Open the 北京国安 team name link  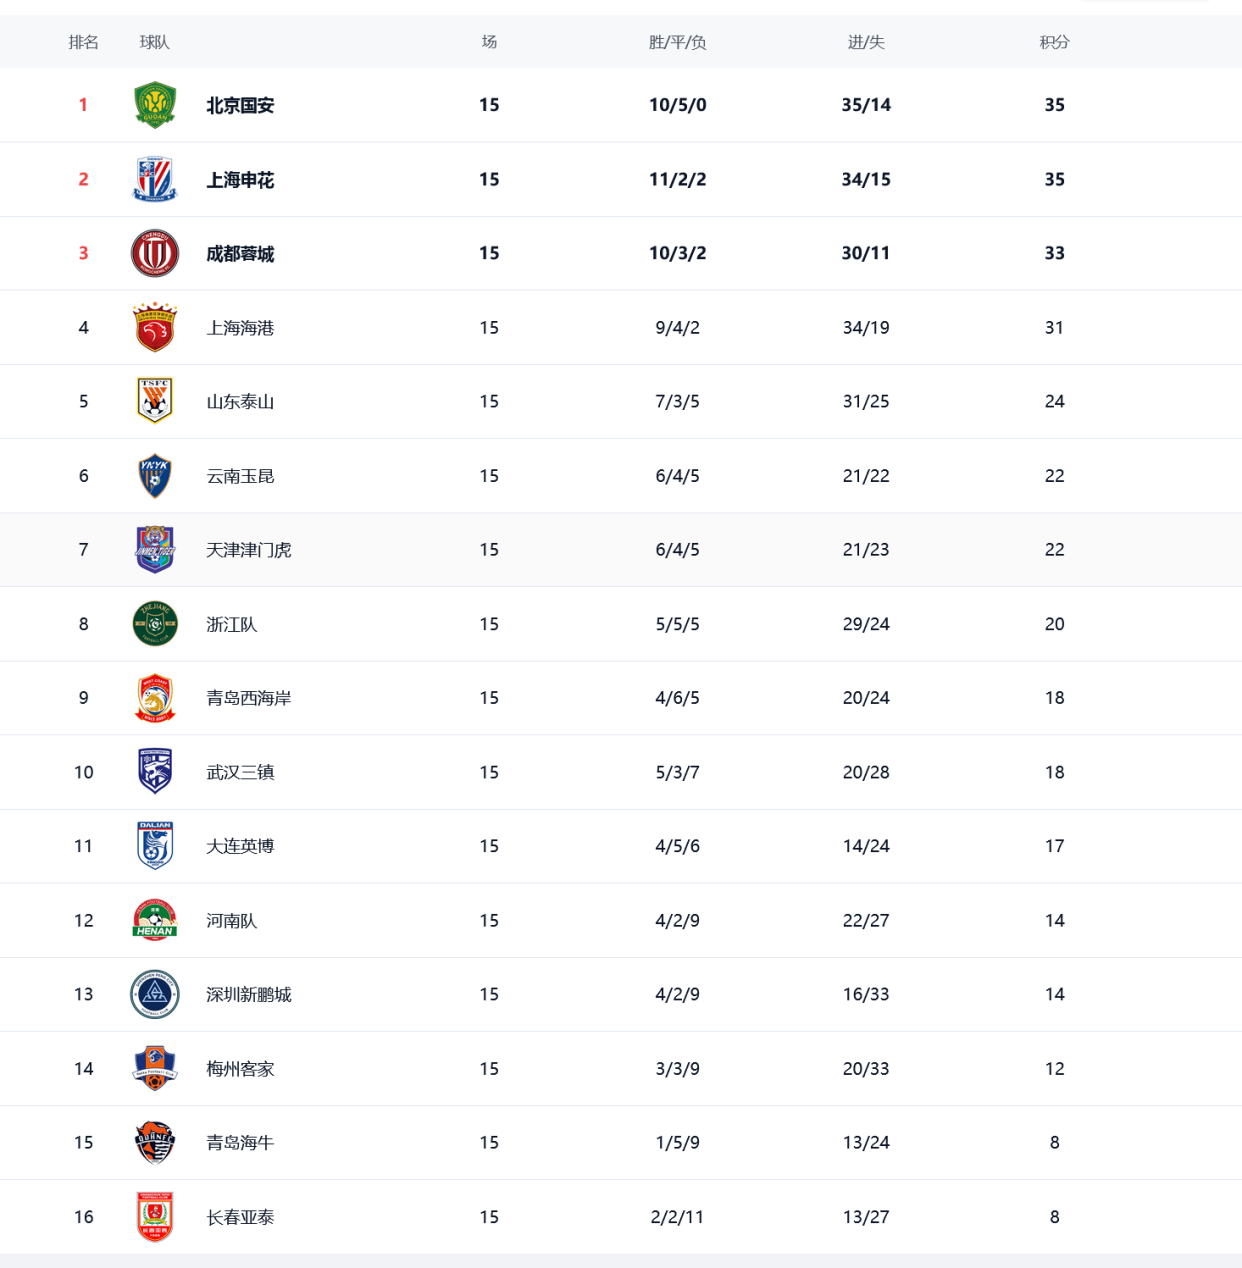coord(240,105)
